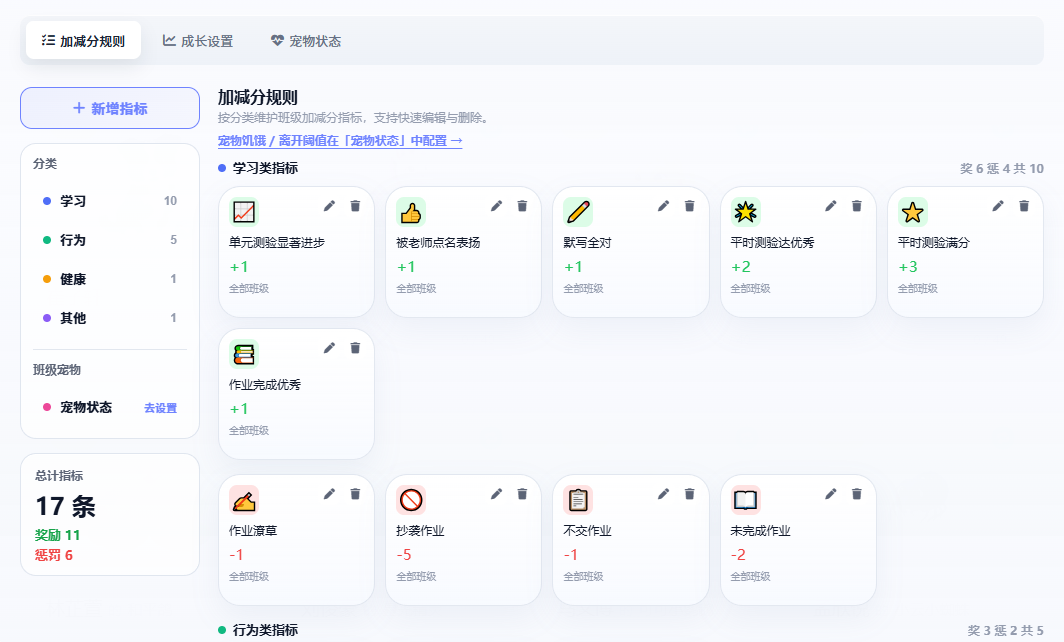
Task: Delete the 作业潦草 indicator
Action: click(355, 493)
